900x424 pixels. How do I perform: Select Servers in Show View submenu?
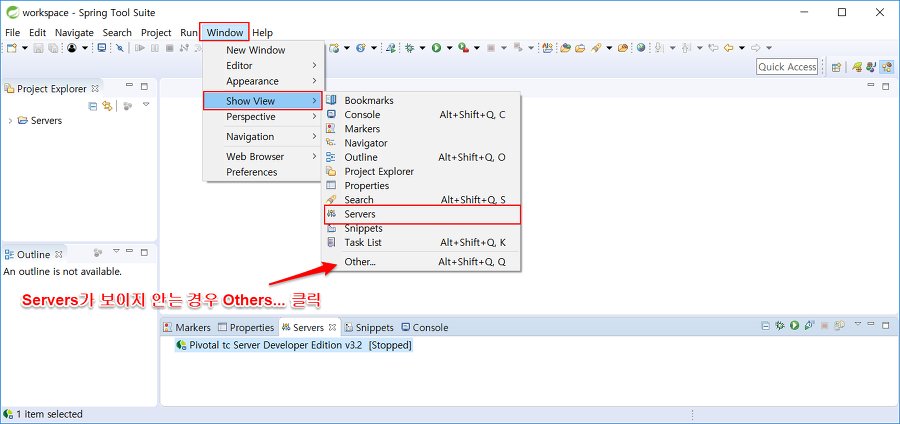[x=422, y=214]
